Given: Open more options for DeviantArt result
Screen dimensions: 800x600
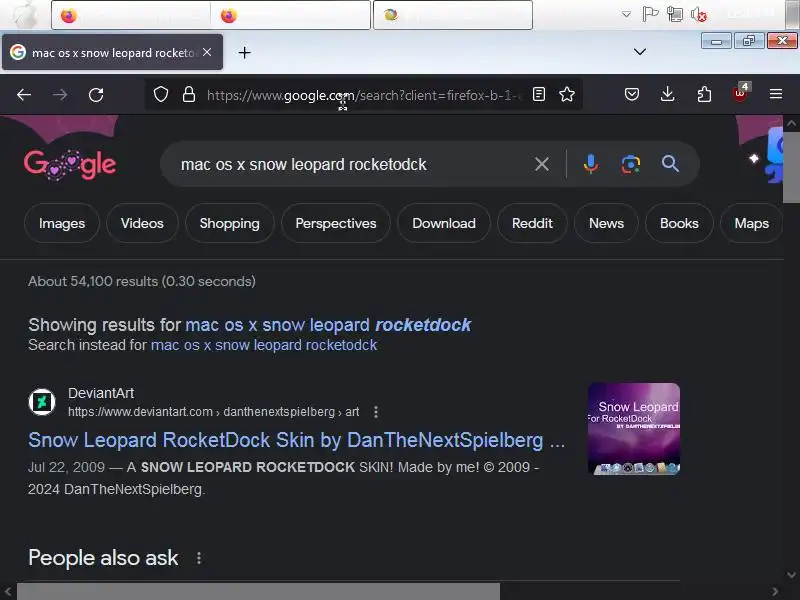Looking at the screenshot, I should pyautogui.click(x=376, y=412).
